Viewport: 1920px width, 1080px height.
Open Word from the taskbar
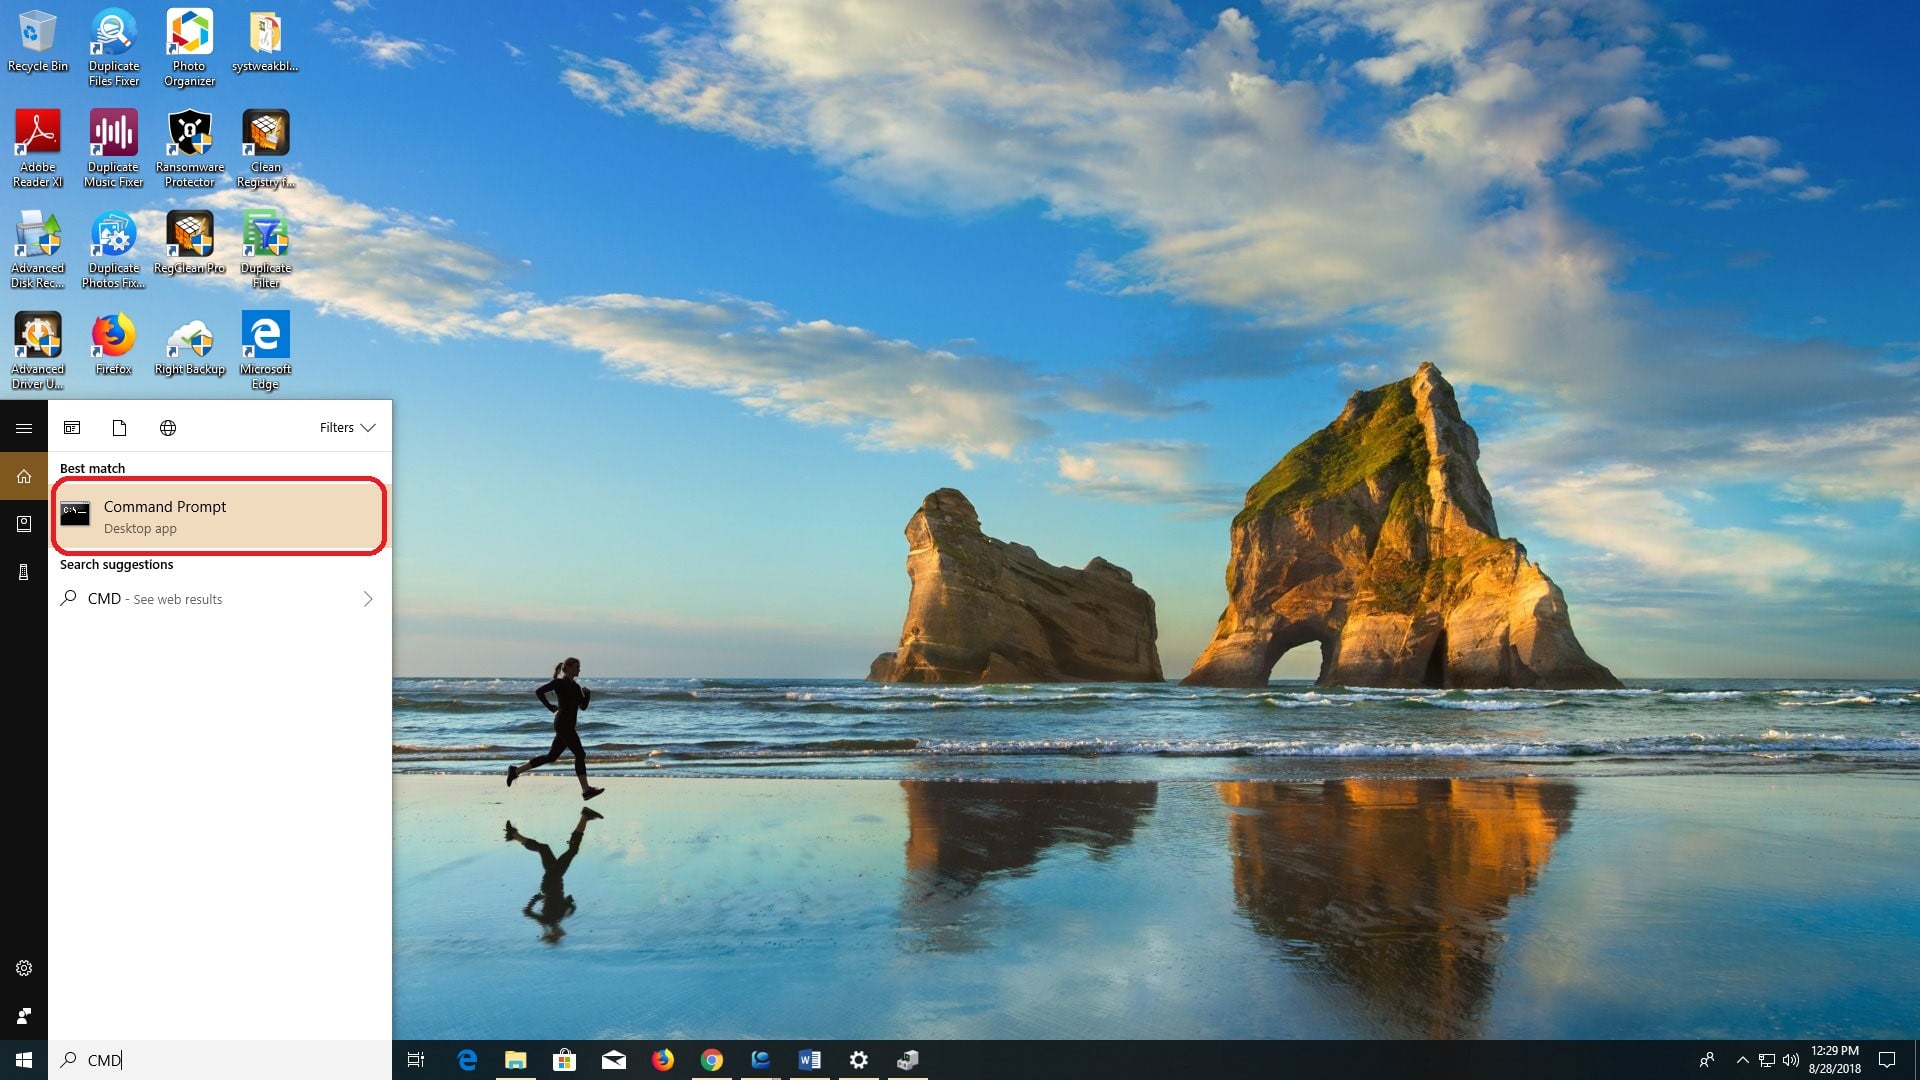point(810,1060)
